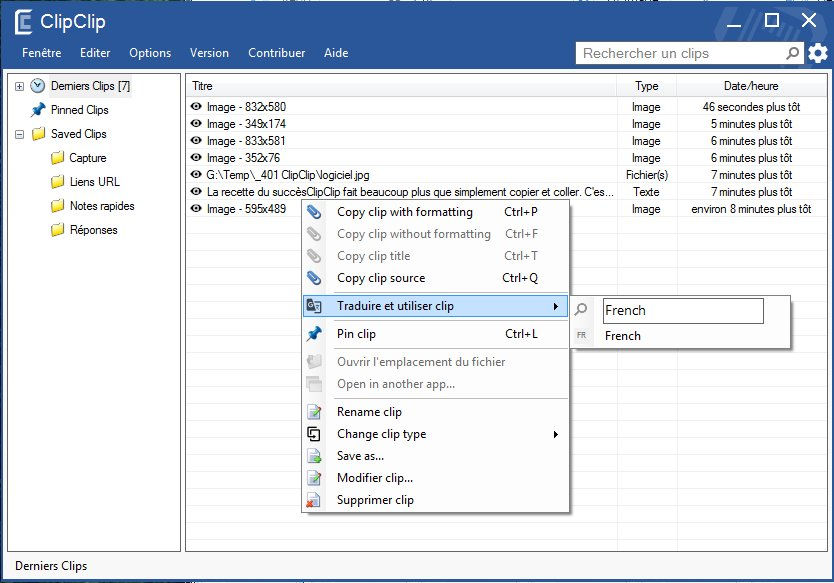Toggle eye icon for Image - 595x489
The width and height of the screenshot is (834, 583).
coord(196,209)
